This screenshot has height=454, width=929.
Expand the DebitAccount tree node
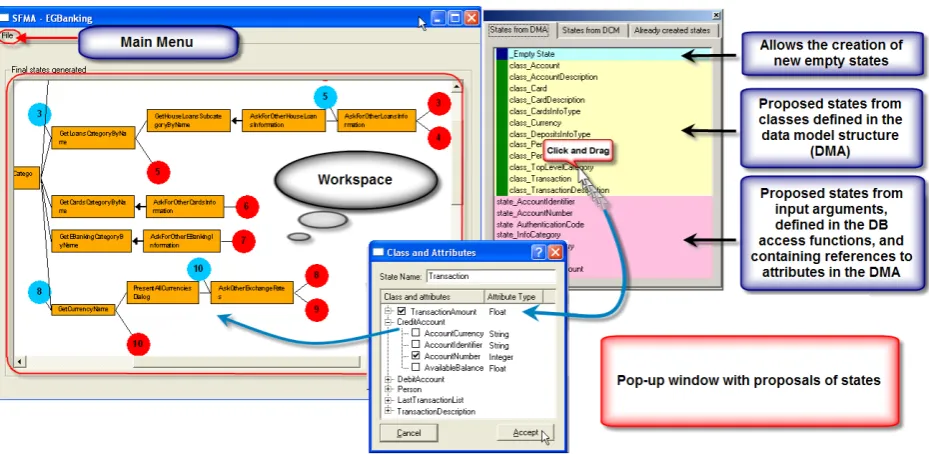[389, 379]
